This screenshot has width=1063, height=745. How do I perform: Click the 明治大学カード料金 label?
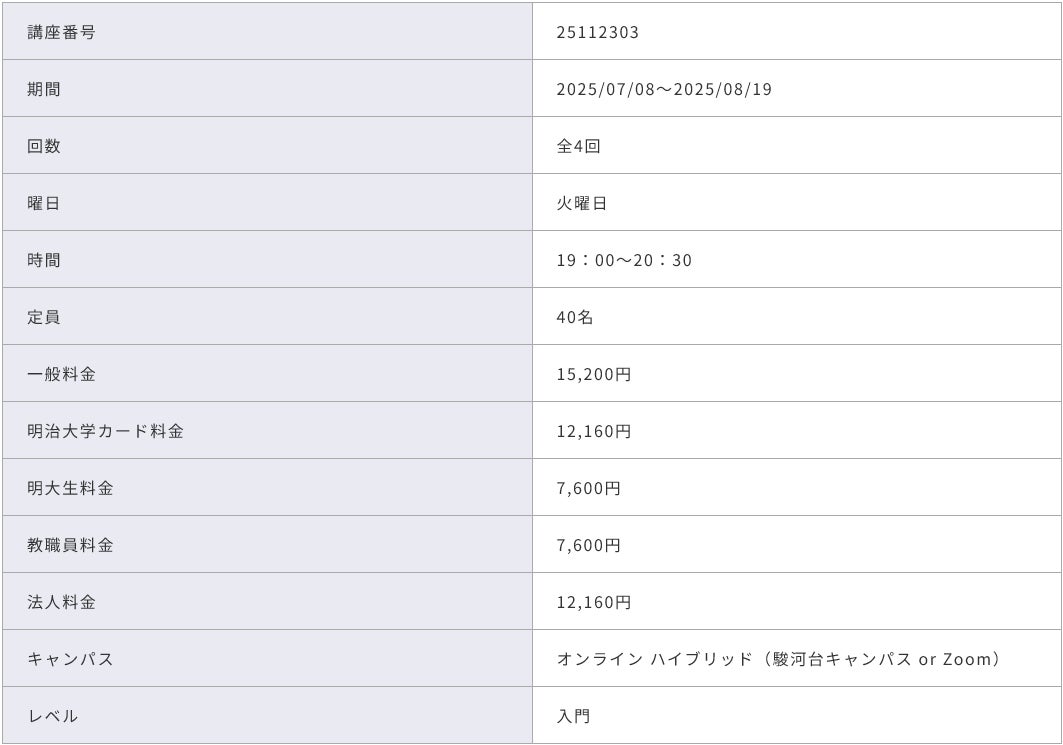(x=105, y=431)
